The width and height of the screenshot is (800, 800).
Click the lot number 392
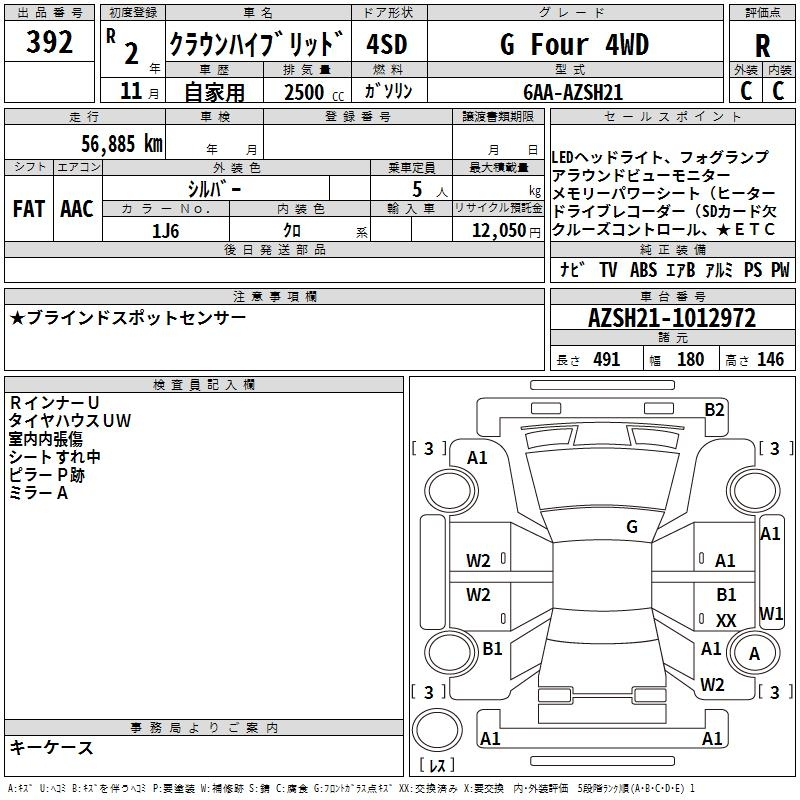pos(49,43)
